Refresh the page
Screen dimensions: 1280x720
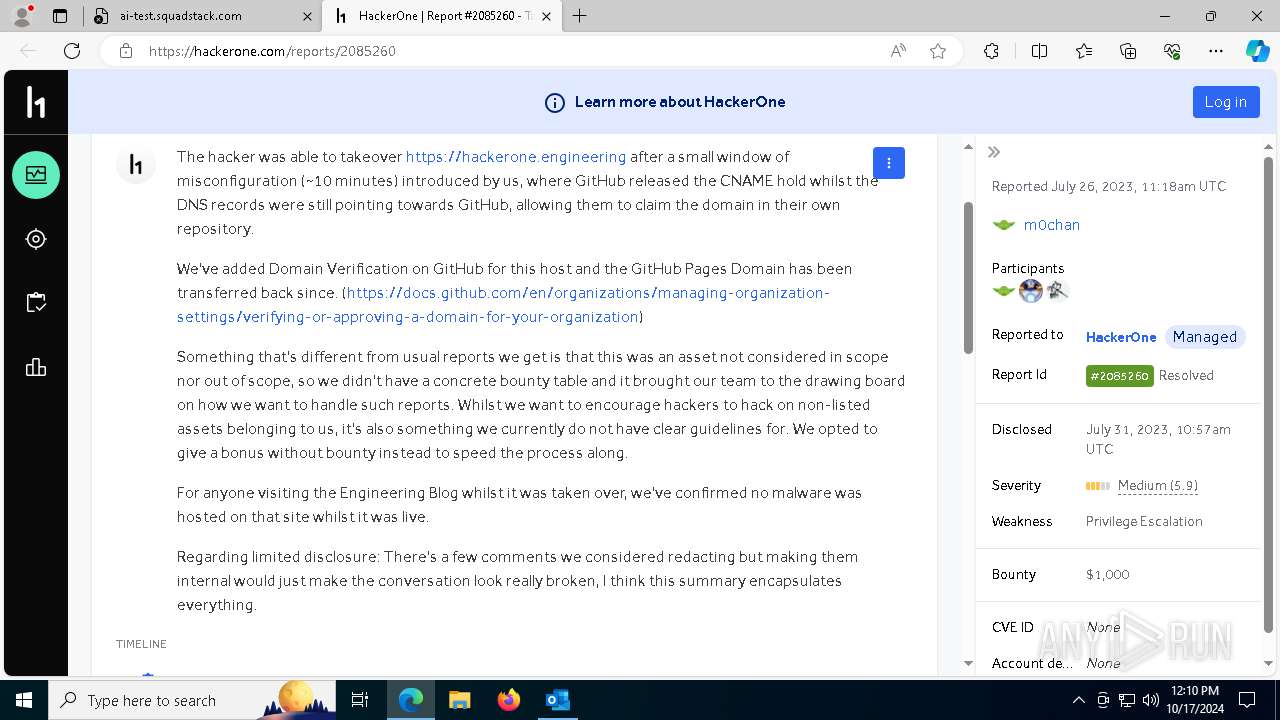(72, 51)
